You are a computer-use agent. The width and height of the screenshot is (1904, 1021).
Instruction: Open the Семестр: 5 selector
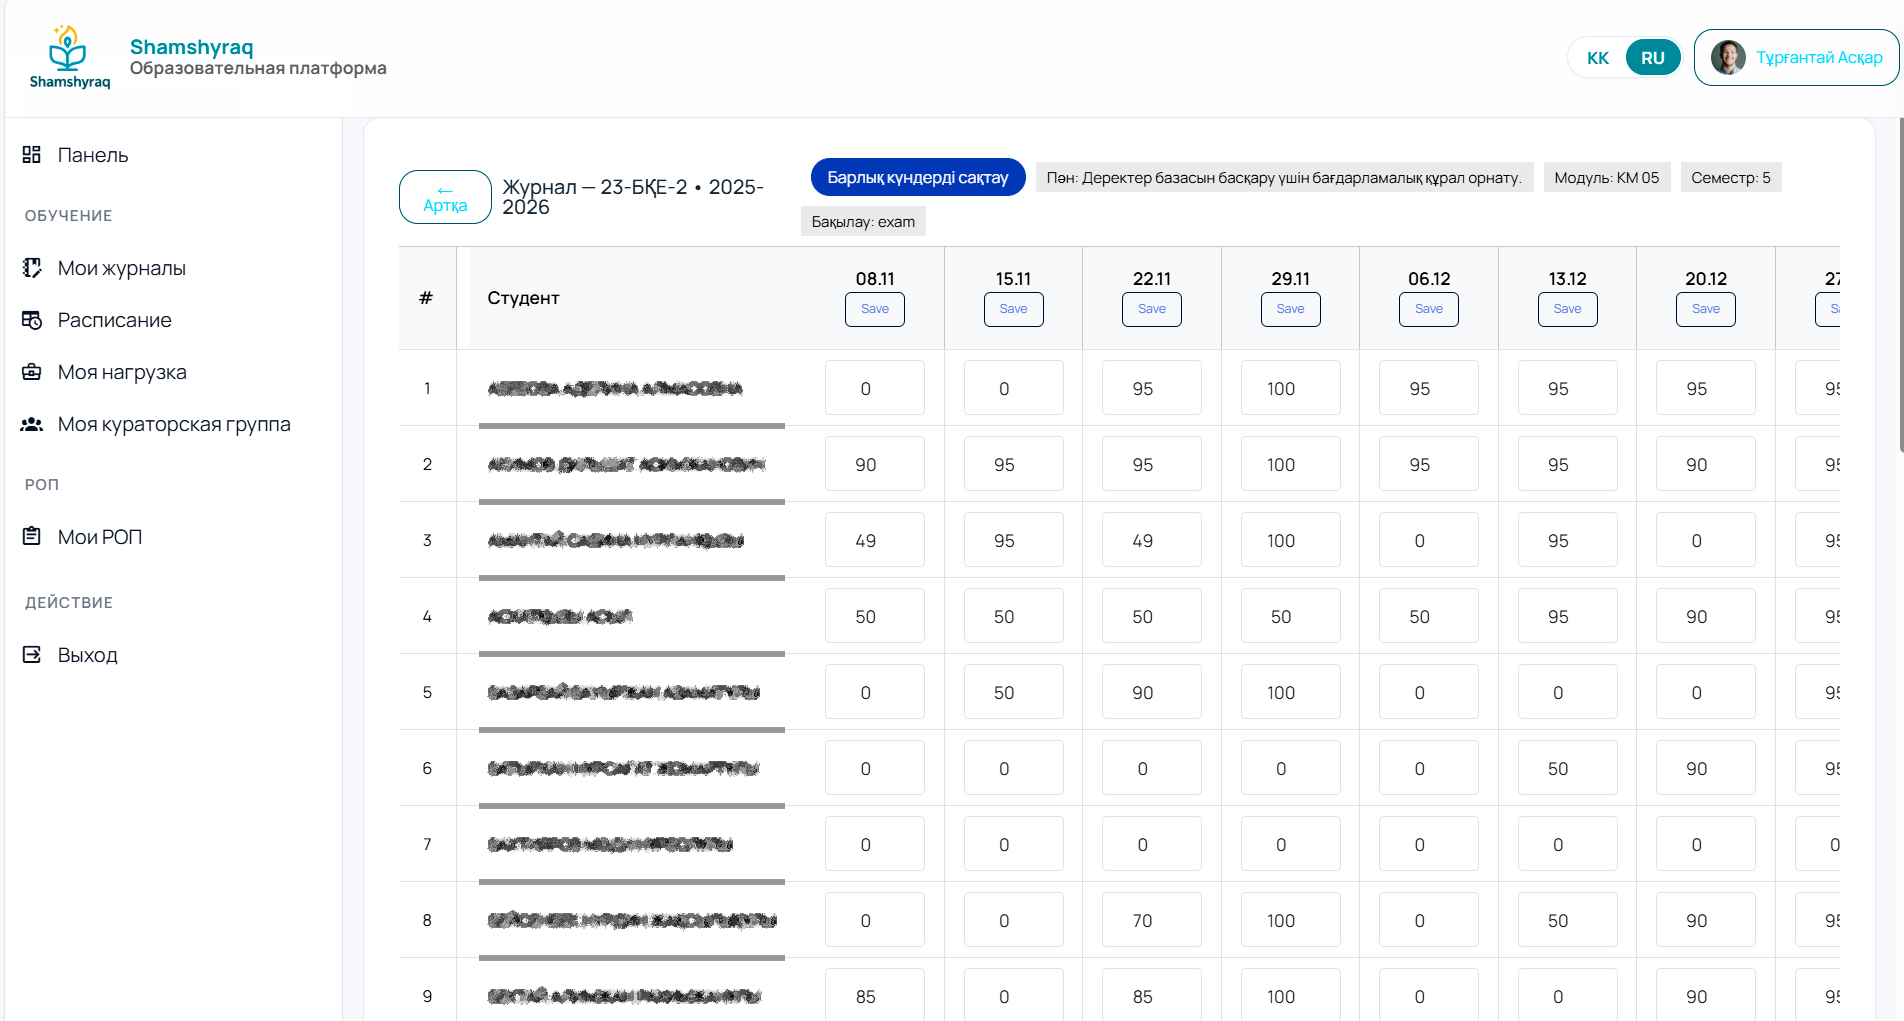tap(1731, 177)
